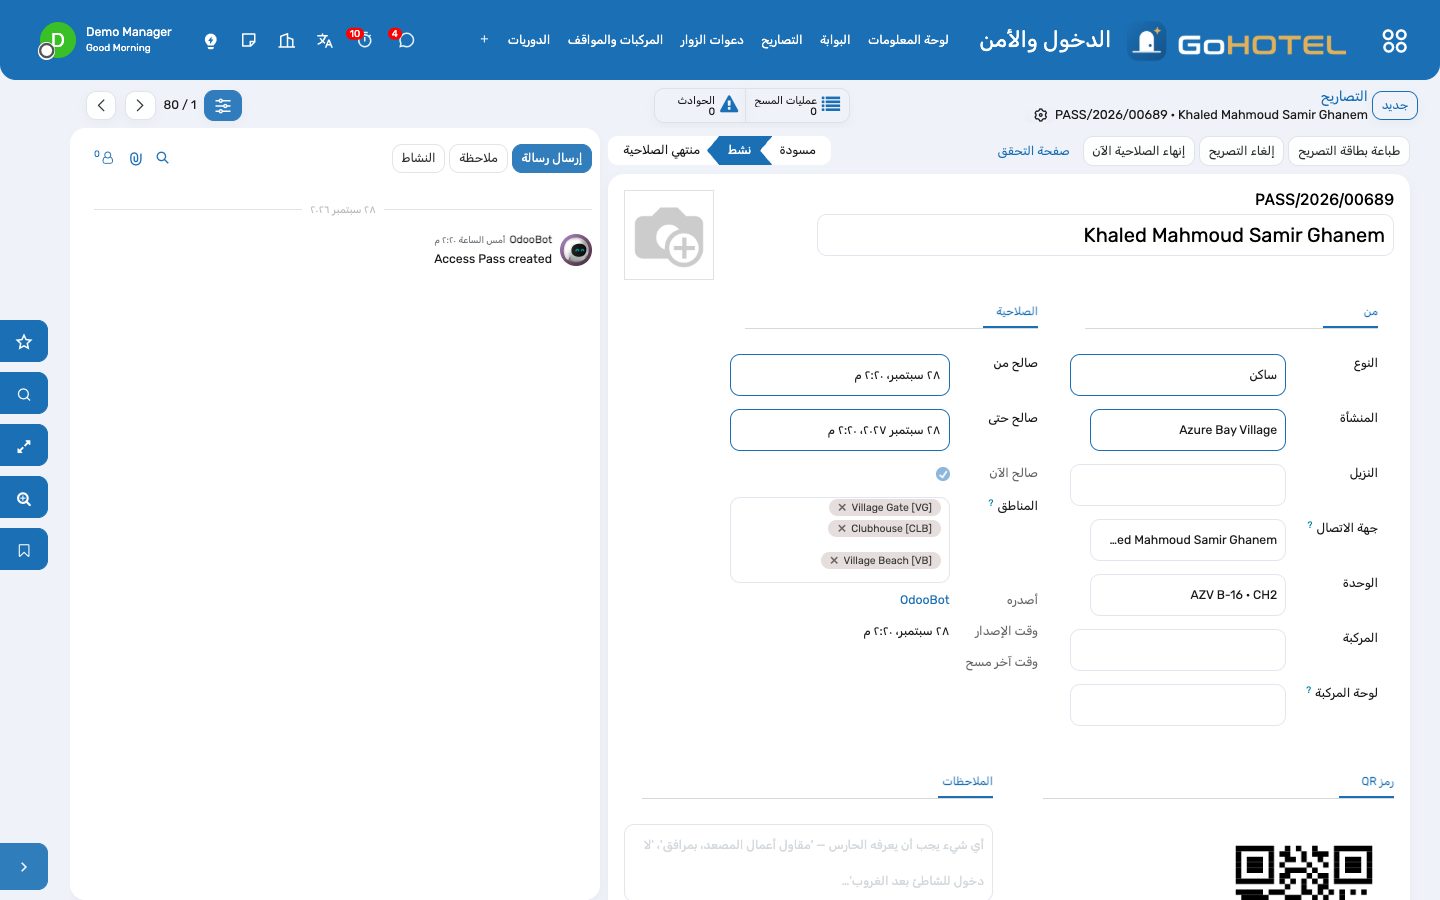This screenshot has width=1440, height=900.
Task: Set status to منتهي الصلاحية
Action: click(x=662, y=151)
